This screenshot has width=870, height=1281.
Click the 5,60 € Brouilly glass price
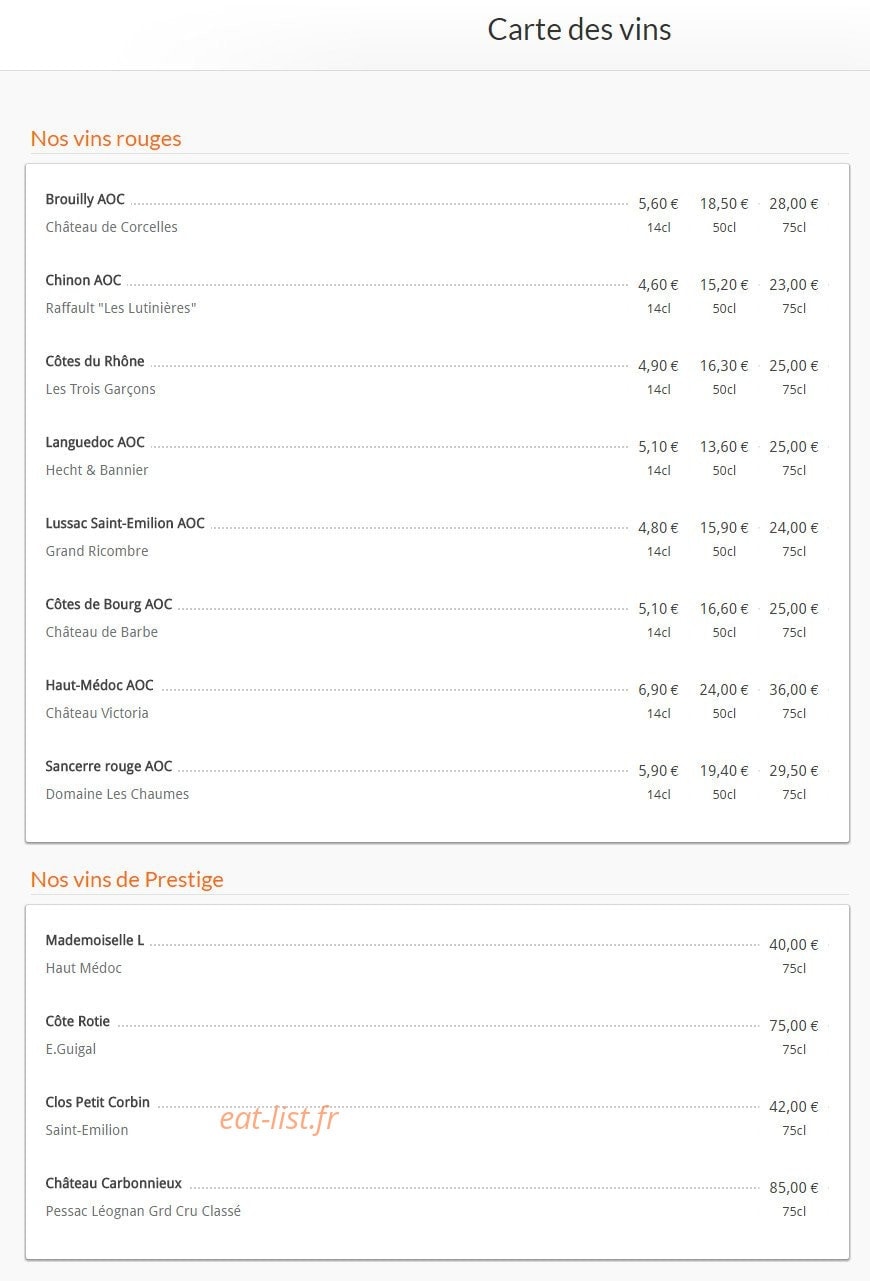658,204
